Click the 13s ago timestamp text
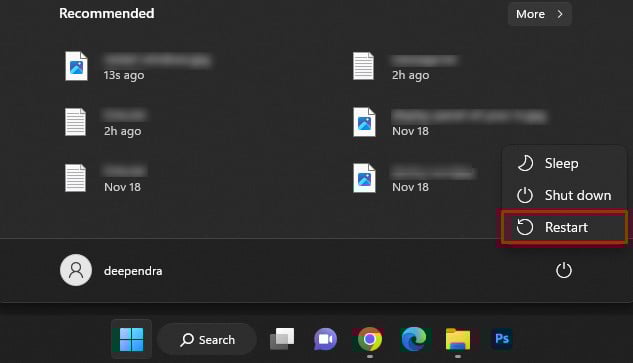This screenshot has width=633, height=363. pos(124,76)
